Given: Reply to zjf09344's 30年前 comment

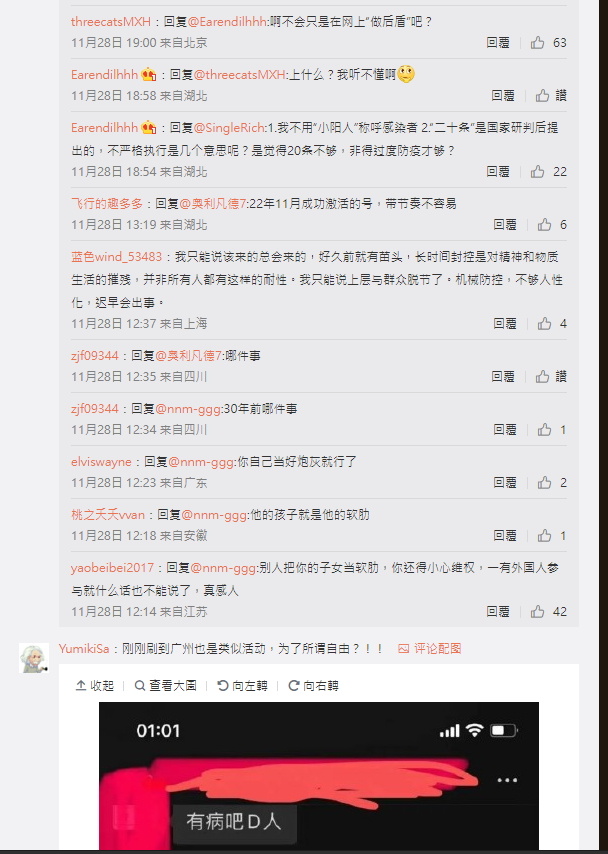Looking at the screenshot, I should point(504,430).
